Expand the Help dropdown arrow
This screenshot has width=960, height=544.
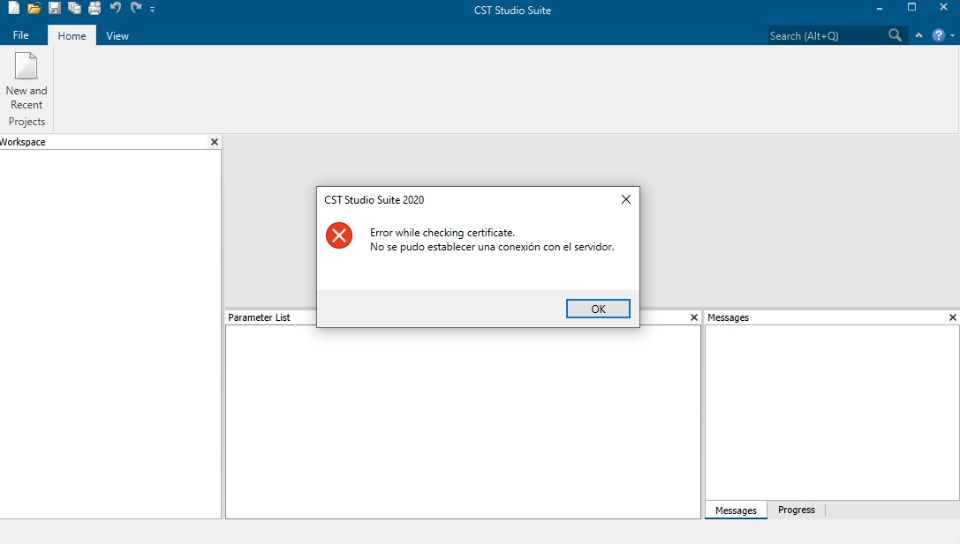pyautogui.click(x=952, y=35)
